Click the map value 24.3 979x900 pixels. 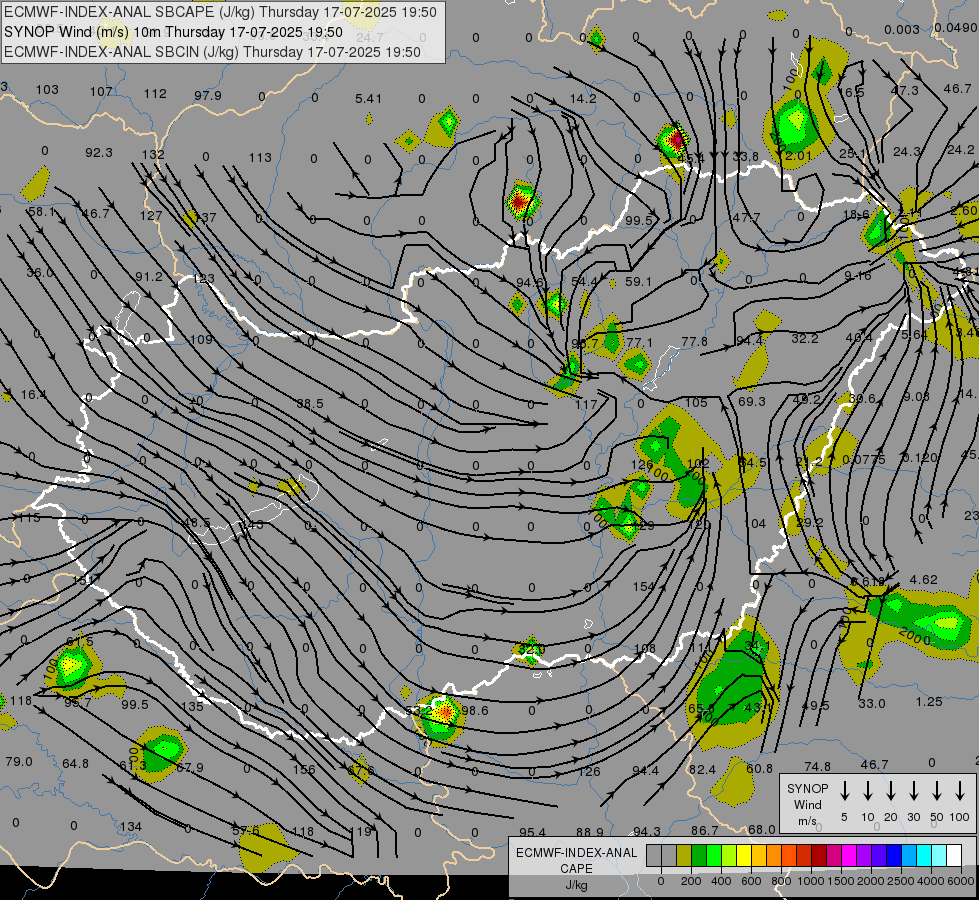coord(907,151)
